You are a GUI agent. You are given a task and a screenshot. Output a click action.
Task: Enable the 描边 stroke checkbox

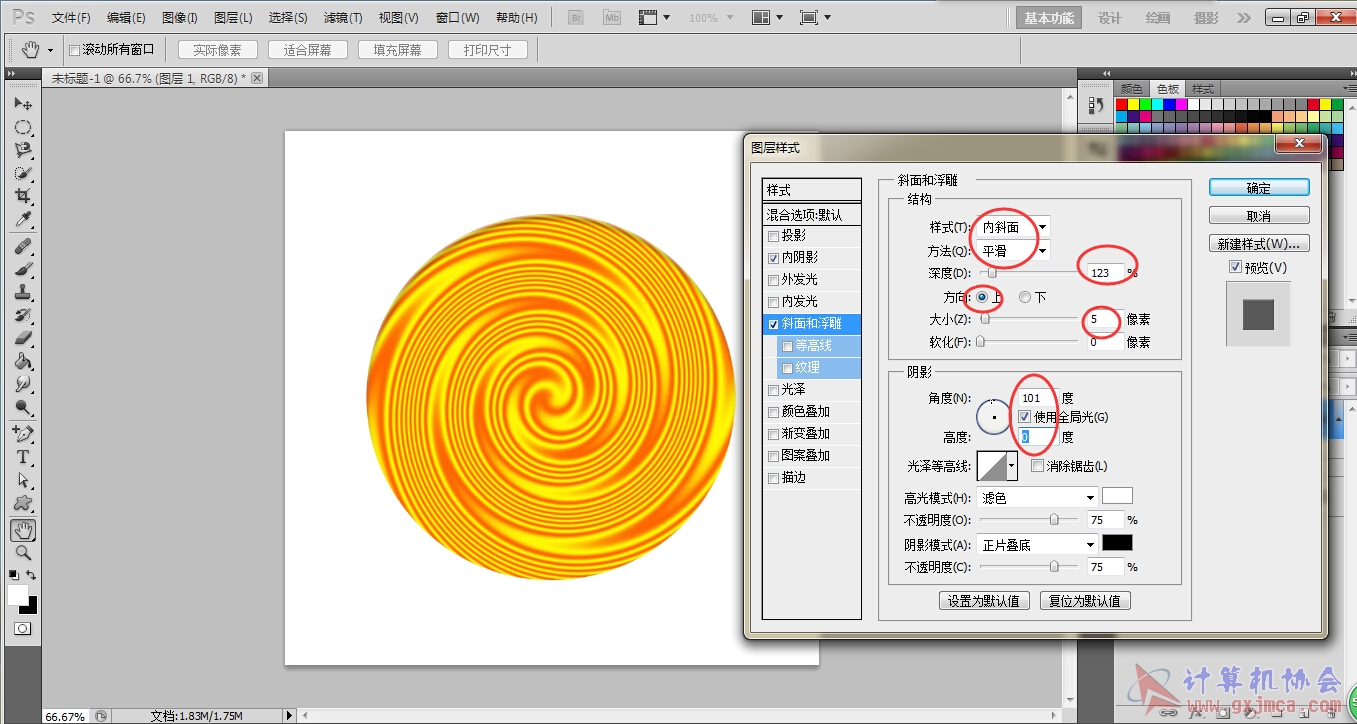(773, 478)
